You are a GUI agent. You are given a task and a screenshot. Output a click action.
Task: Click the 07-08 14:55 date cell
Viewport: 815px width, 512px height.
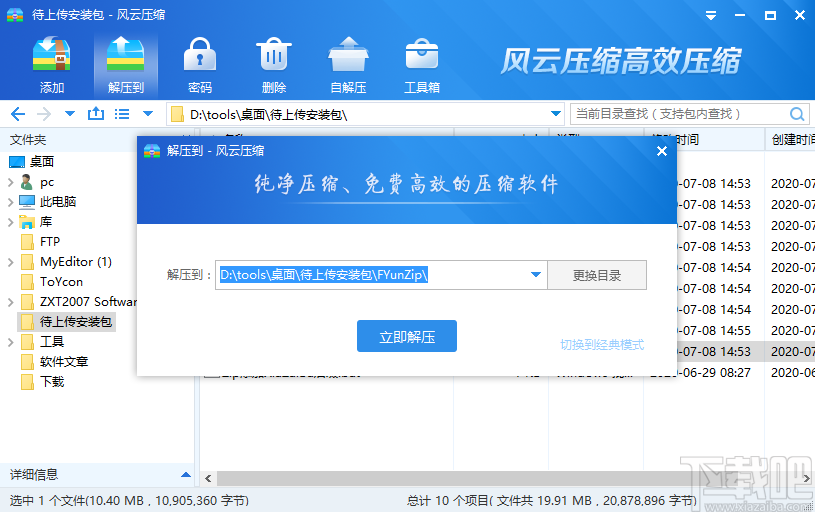tap(714, 331)
